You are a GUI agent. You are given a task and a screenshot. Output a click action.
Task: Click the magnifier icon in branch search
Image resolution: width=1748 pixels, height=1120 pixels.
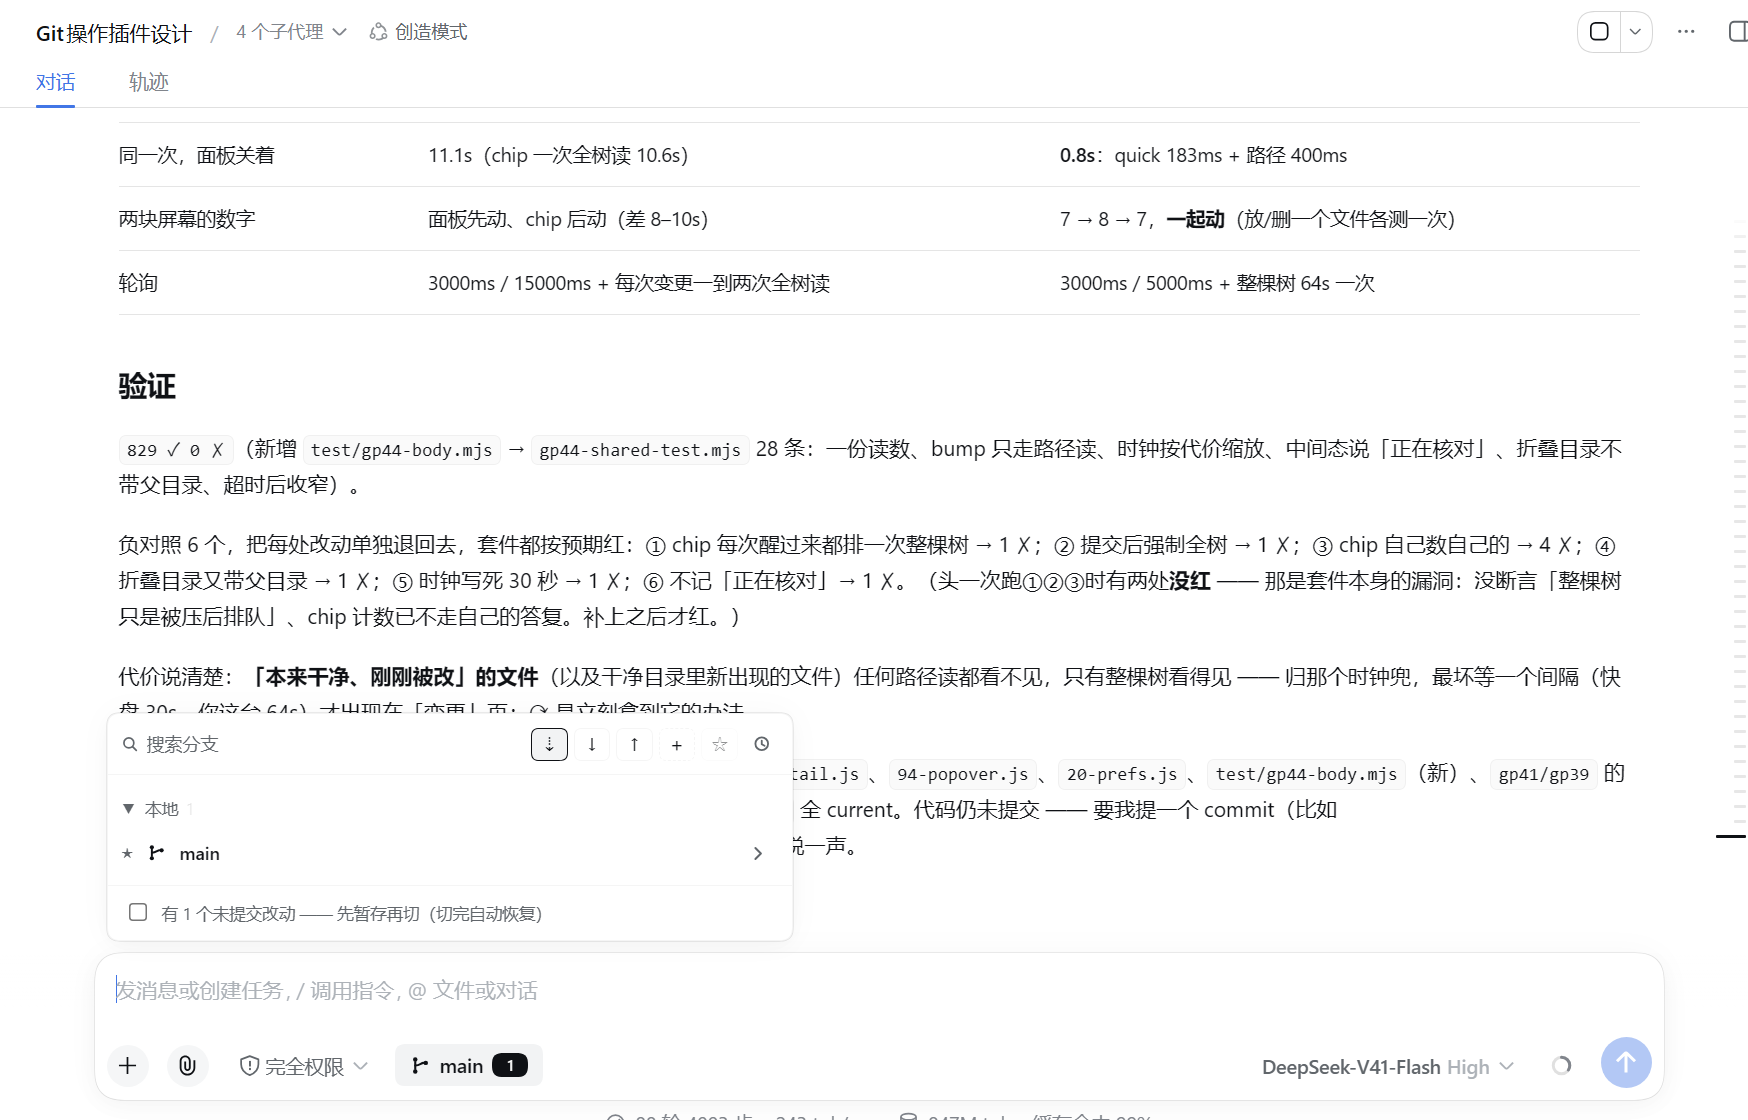point(130,744)
